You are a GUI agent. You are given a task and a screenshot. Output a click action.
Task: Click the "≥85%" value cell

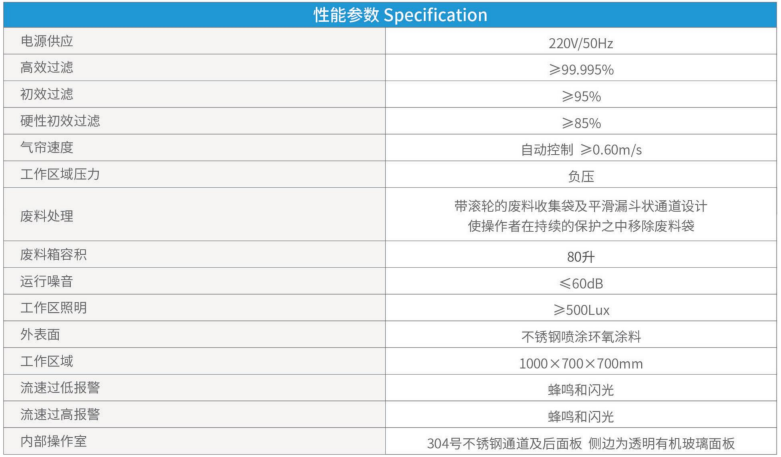click(x=581, y=123)
